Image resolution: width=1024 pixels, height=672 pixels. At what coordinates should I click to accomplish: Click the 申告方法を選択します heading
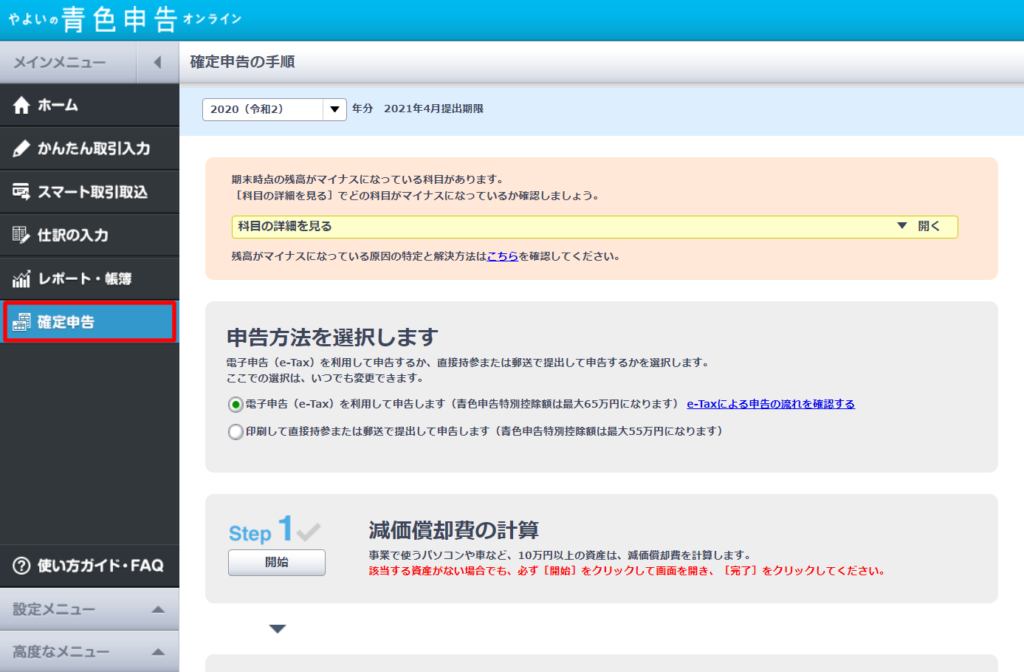(x=332, y=338)
